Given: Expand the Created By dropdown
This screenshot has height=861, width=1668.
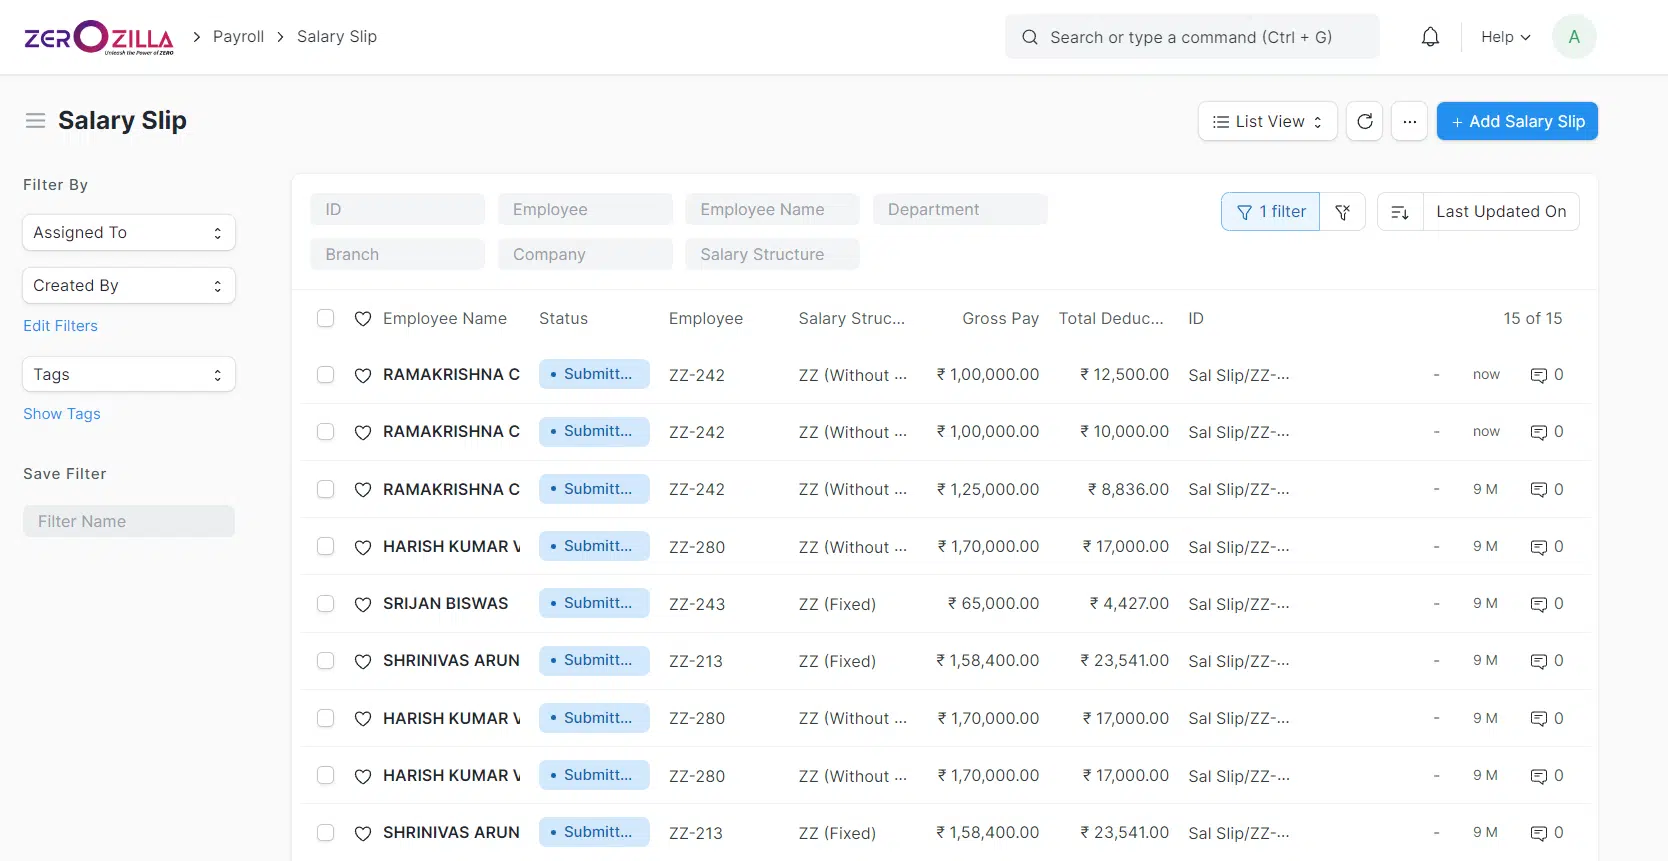Looking at the screenshot, I should tap(128, 286).
